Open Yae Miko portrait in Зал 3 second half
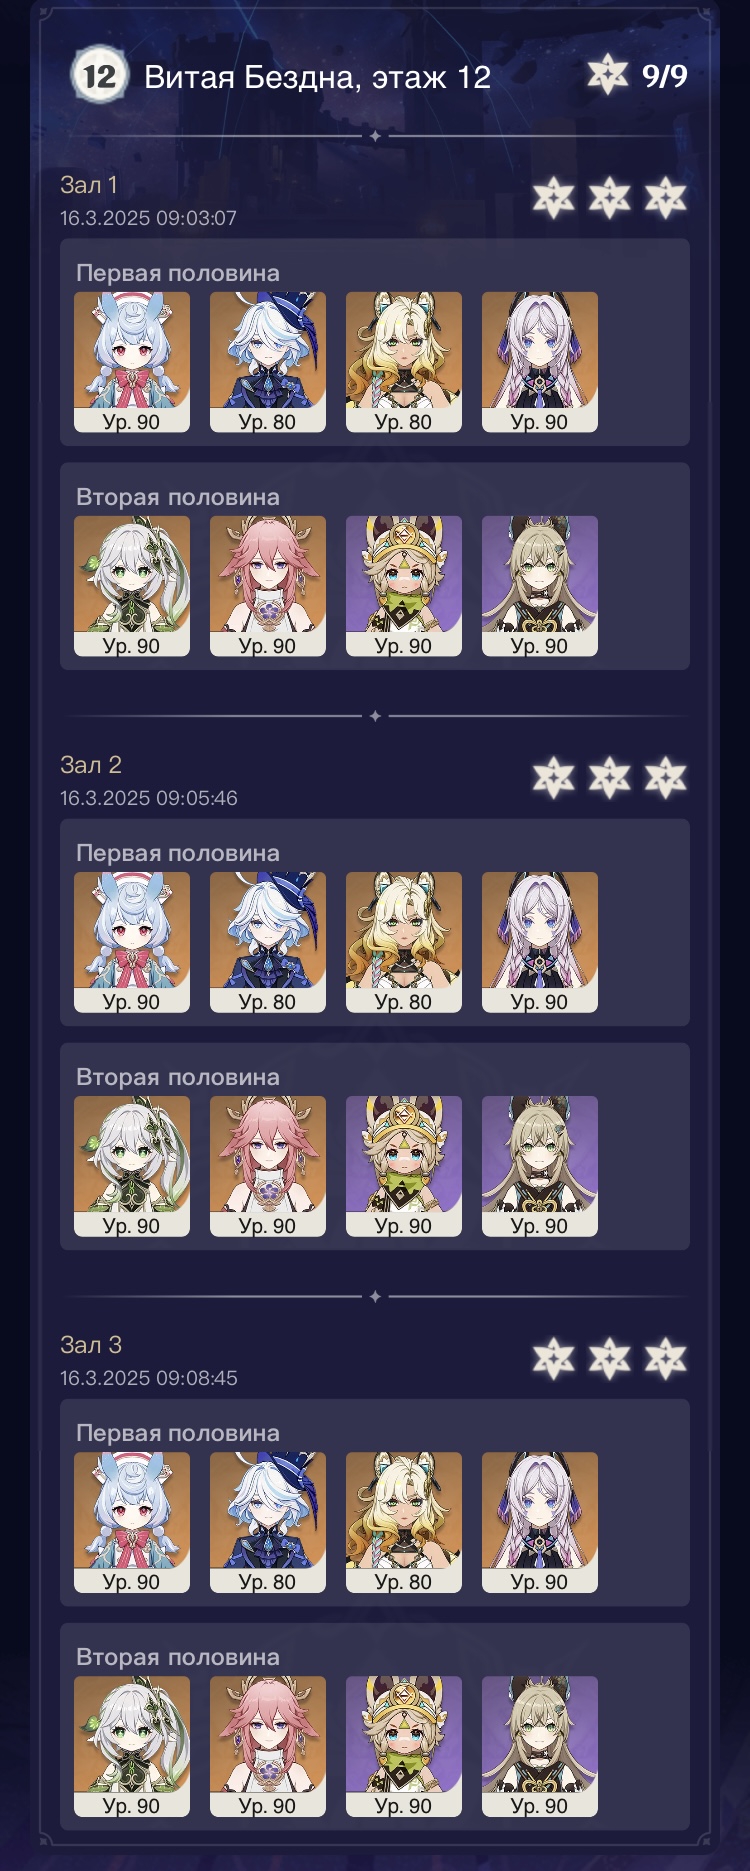The width and height of the screenshot is (750, 1871). [268, 1746]
